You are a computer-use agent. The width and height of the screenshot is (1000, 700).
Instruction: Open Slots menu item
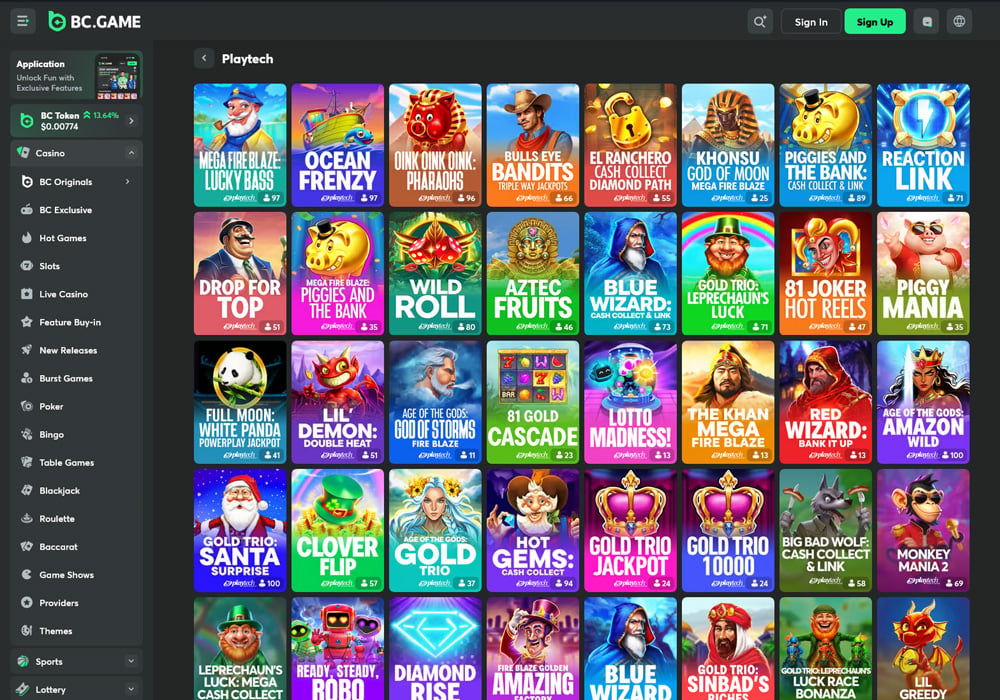[77, 266]
